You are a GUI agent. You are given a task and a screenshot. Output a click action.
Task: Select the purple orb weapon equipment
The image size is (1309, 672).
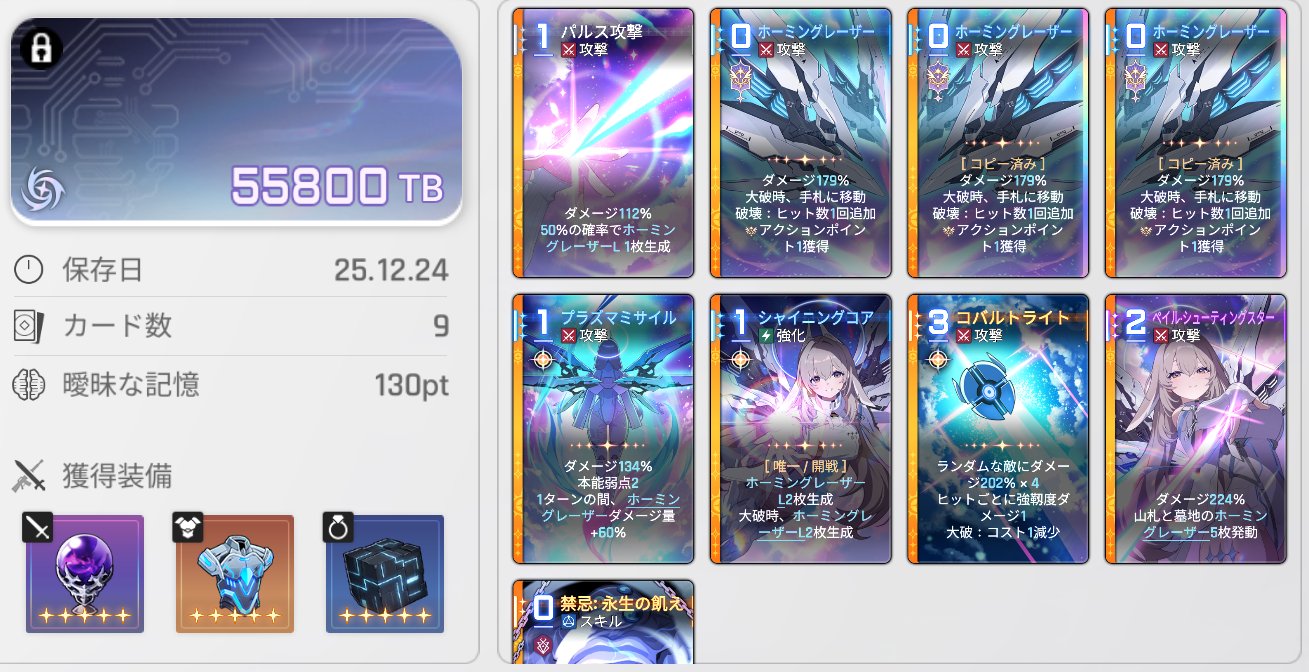coord(85,574)
